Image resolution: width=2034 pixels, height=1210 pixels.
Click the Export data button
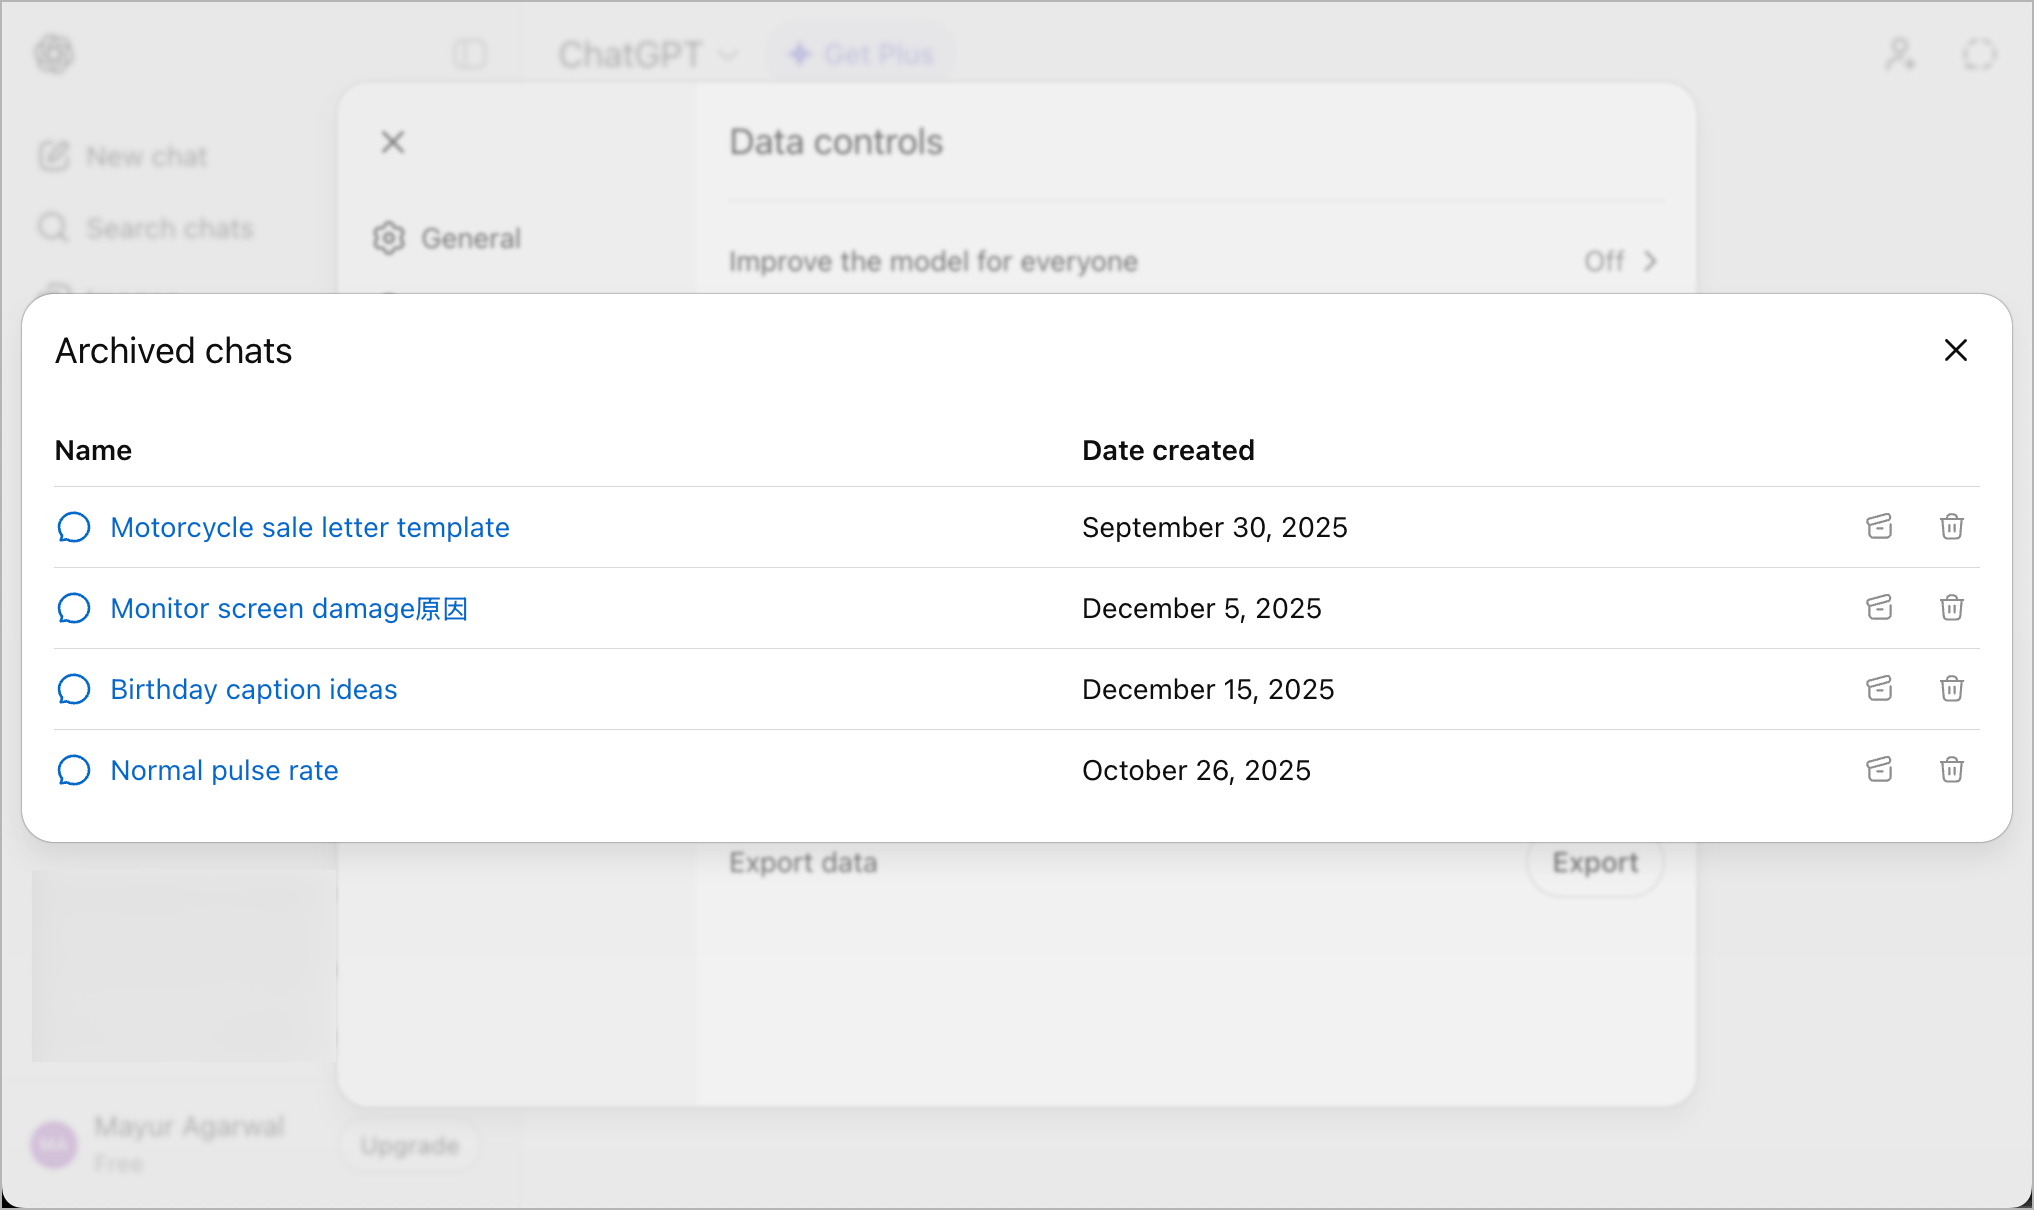pyautogui.click(x=1594, y=862)
